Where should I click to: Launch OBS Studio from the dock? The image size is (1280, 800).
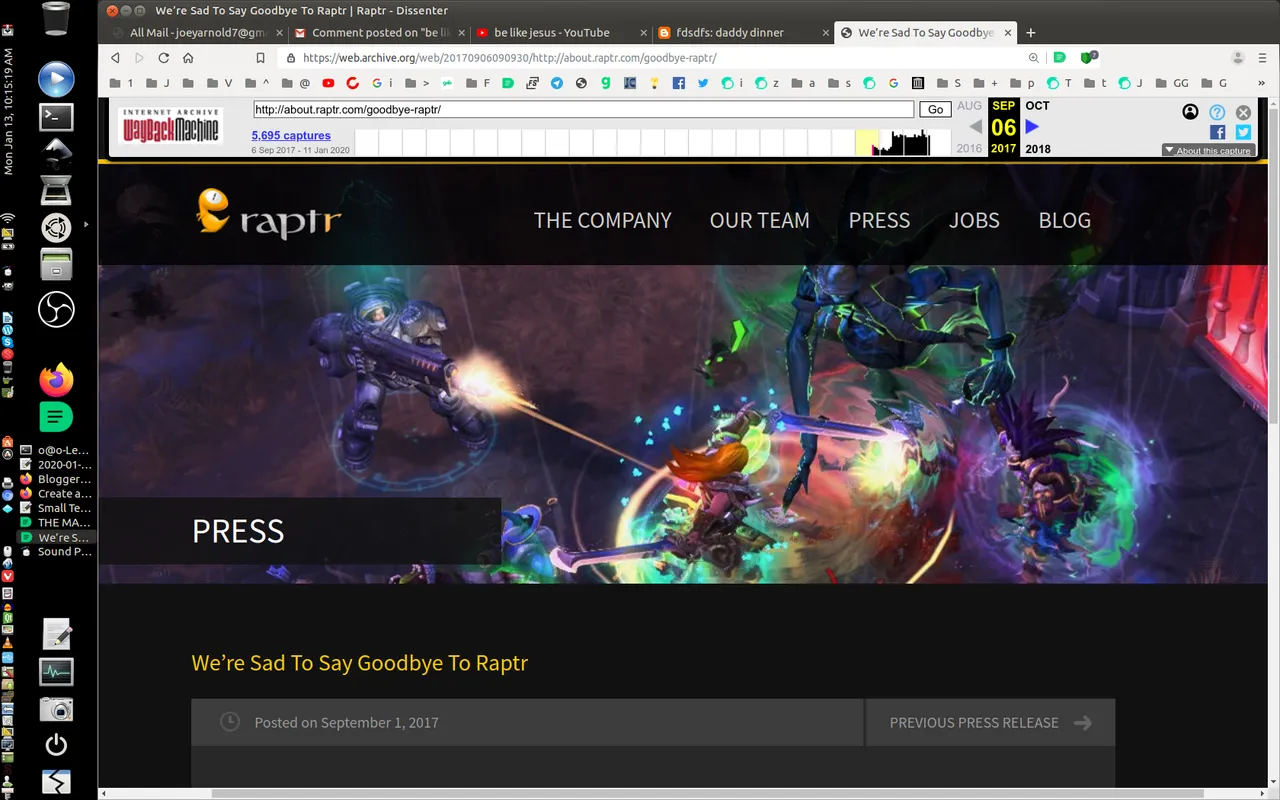pos(57,309)
